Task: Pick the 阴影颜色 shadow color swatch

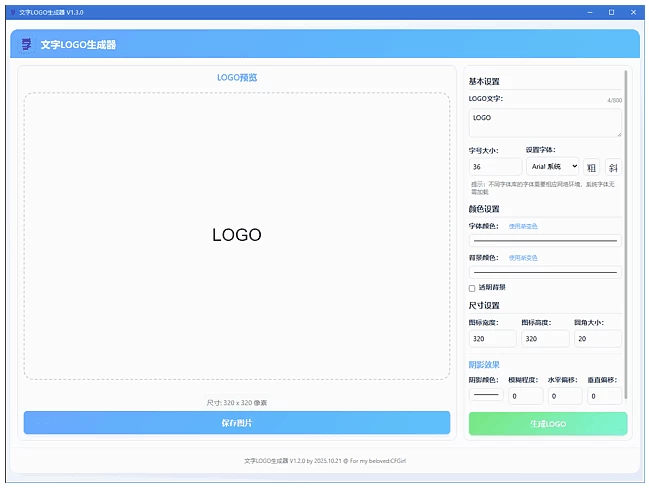Action: pos(486,396)
